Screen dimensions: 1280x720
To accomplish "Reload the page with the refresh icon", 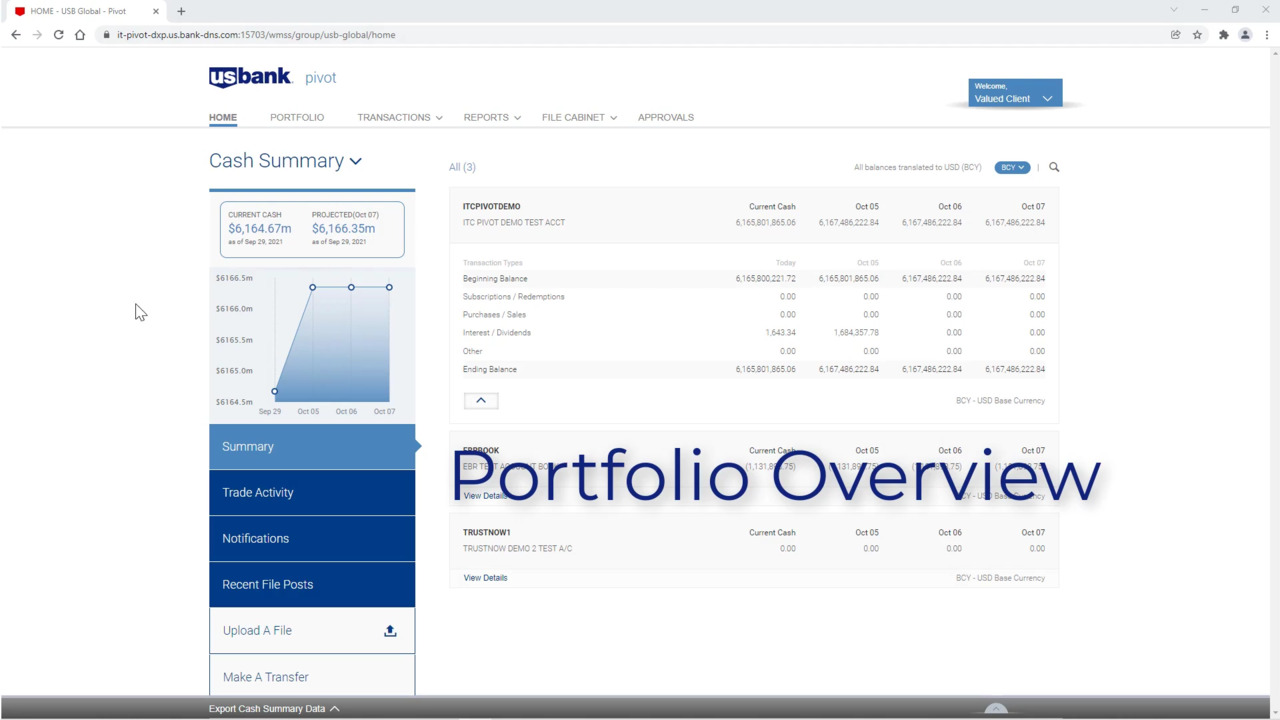I will [58, 35].
